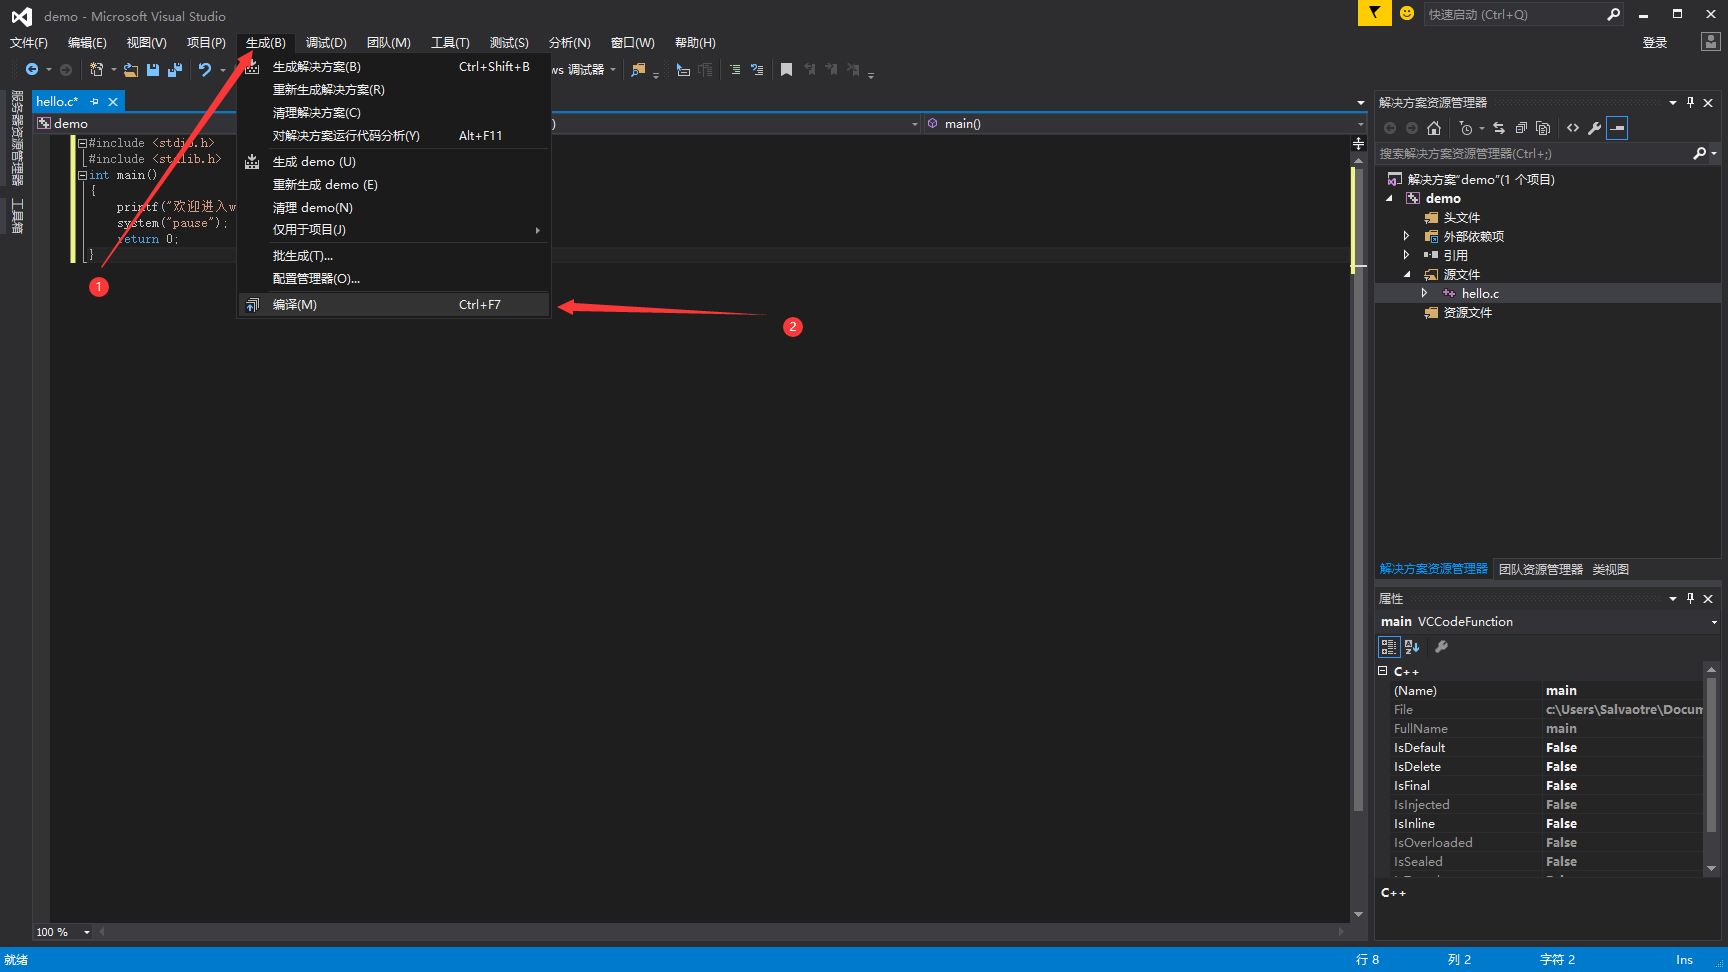Select 编译(M) from the build menu
Viewport: 1728px width, 972px height.
(295, 305)
